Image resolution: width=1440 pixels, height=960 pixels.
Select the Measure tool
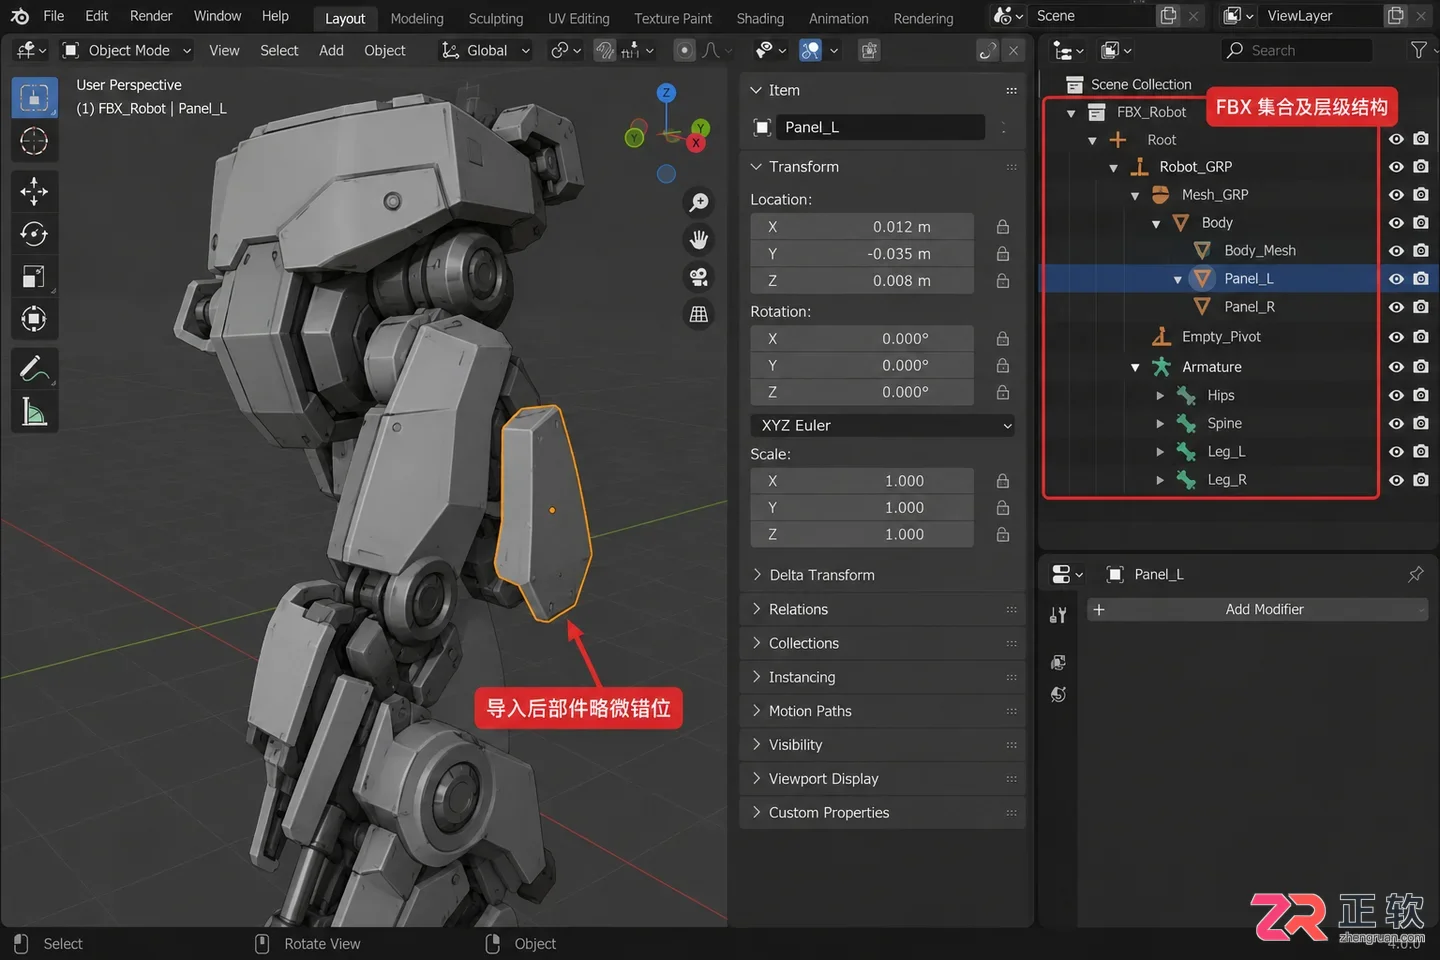34,411
